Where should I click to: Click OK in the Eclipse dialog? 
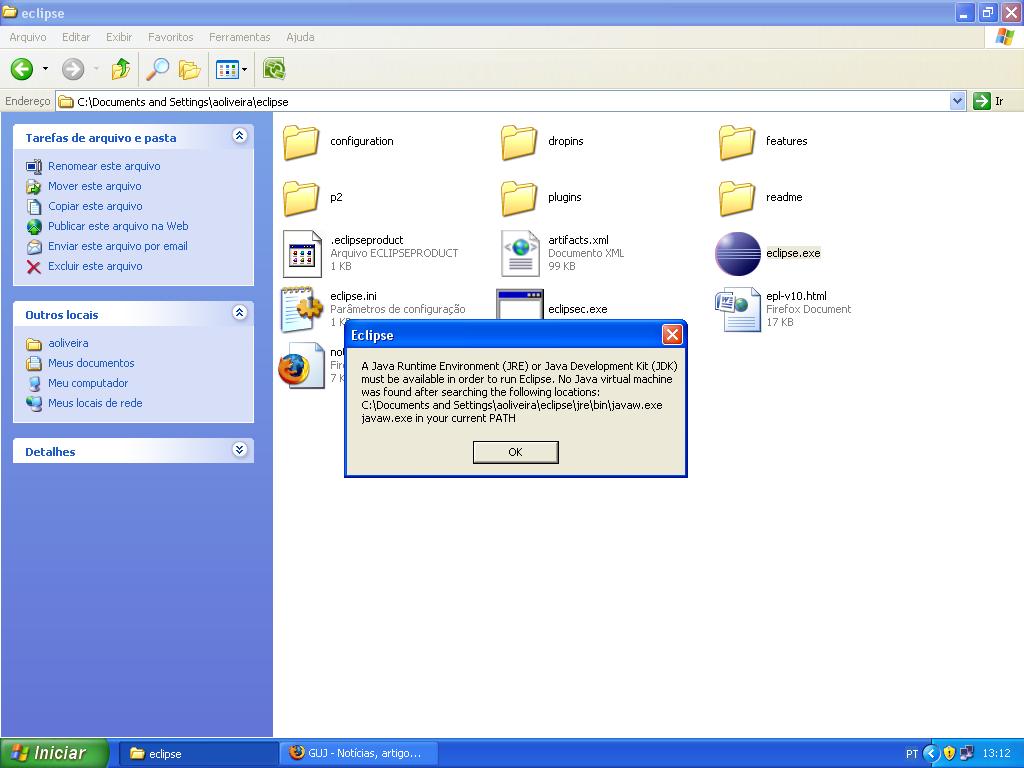pyautogui.click(x=515, y=452)
